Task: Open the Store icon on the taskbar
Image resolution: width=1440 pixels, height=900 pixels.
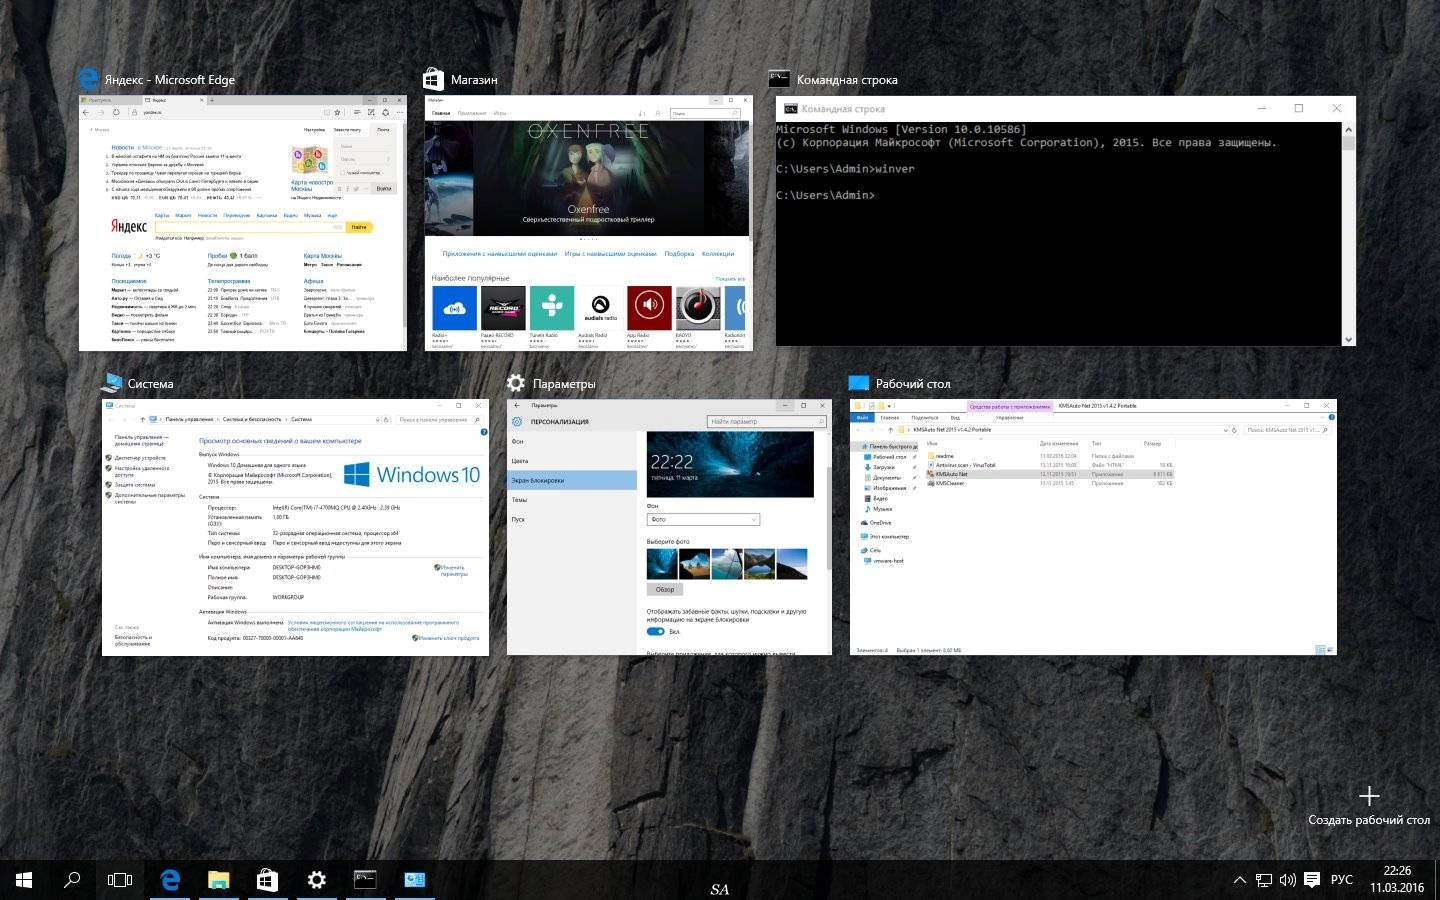Action: point(267,880)
